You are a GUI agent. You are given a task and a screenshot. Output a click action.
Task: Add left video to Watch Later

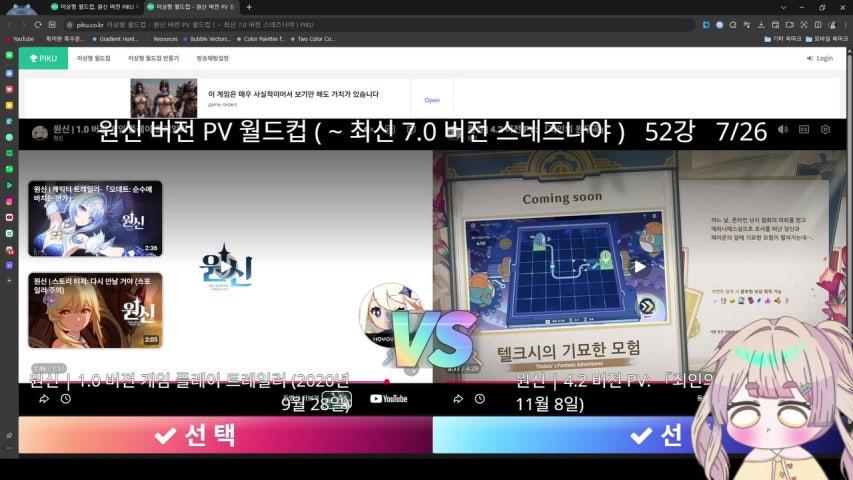coord(66,399)
